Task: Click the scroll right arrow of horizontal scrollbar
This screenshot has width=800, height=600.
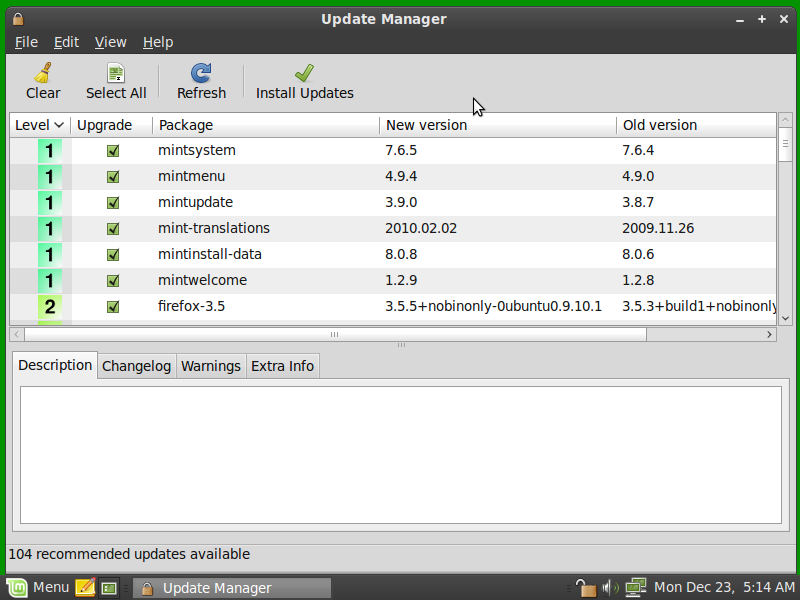Action: [769, 335]
